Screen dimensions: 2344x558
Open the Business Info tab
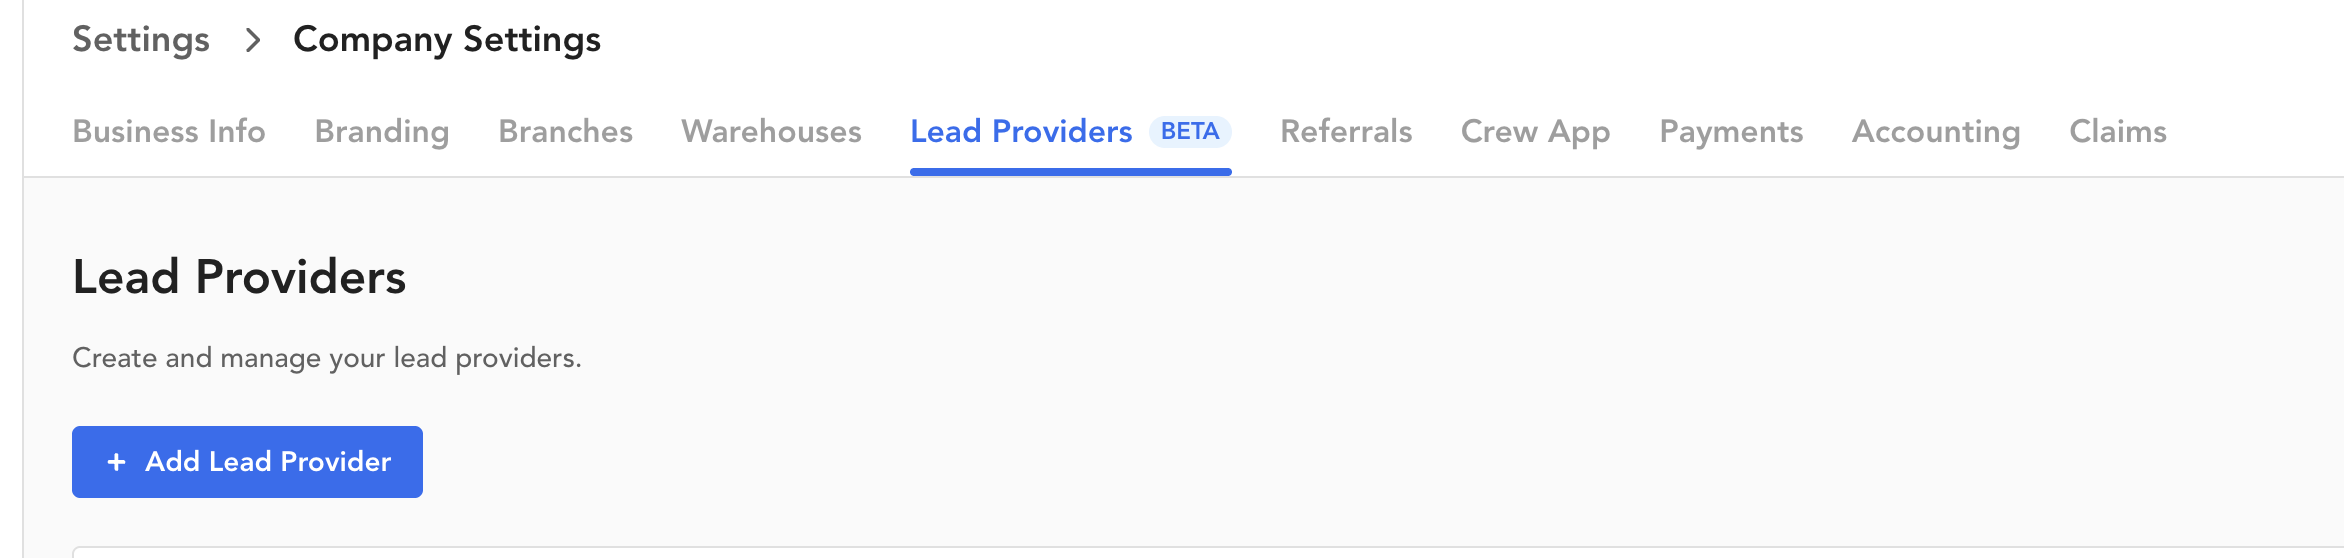169,132
